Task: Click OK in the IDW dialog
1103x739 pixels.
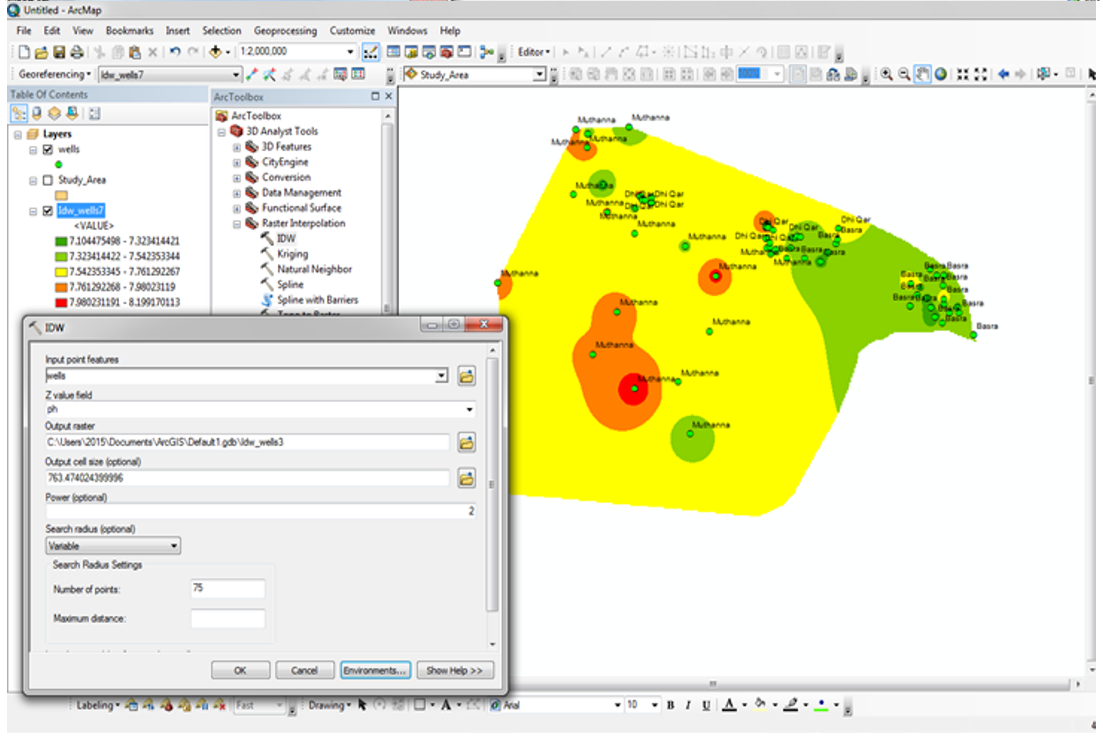Action: pos(241,671)
